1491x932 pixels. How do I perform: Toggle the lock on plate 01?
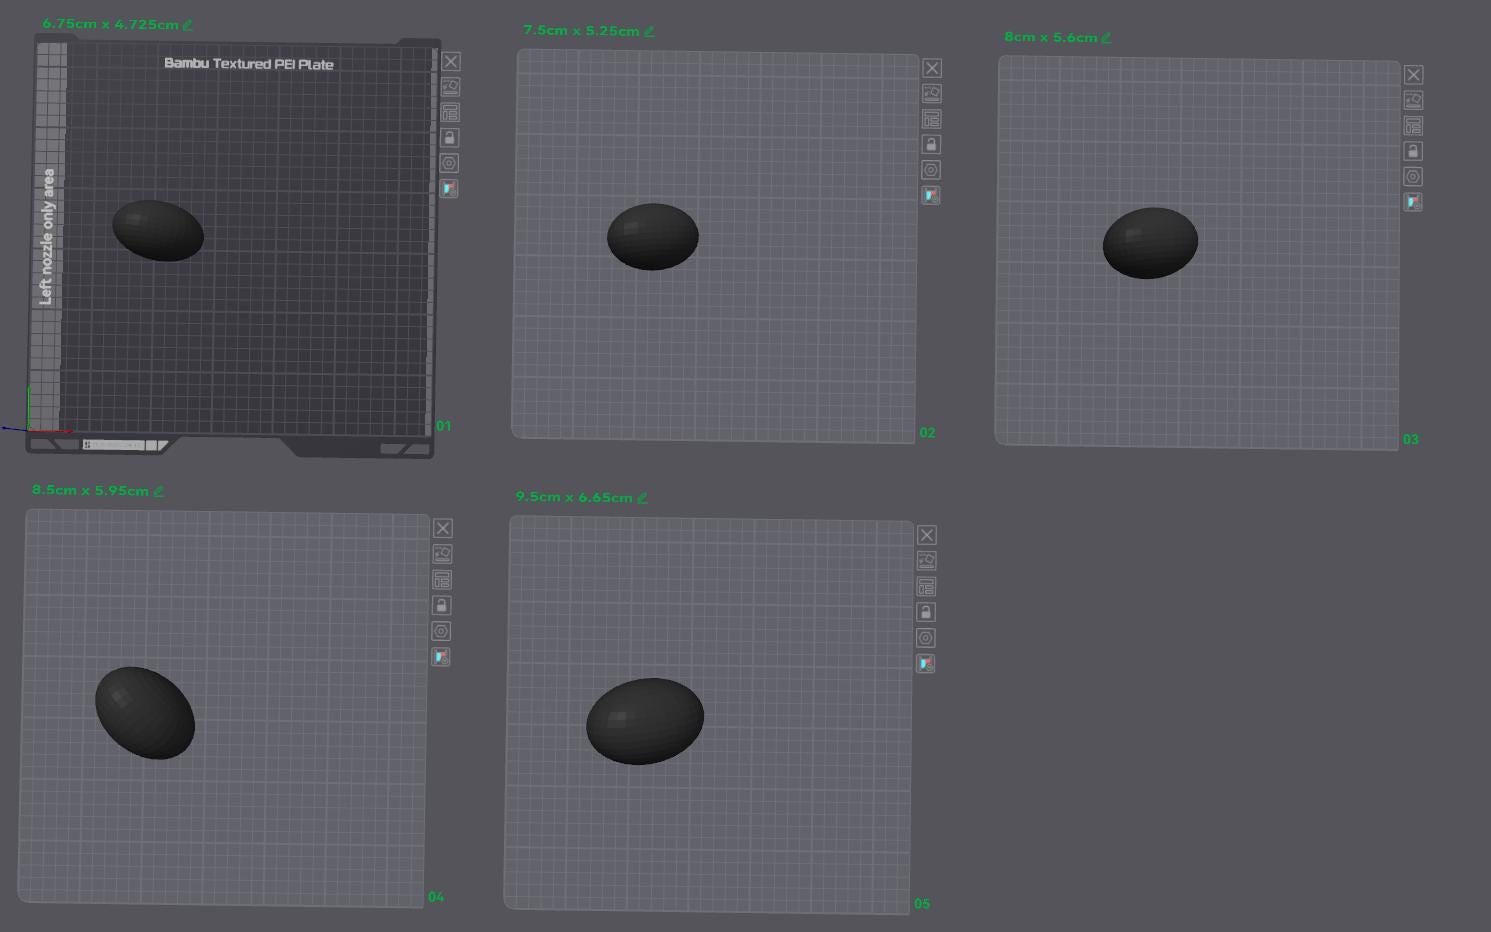[450, 138]
